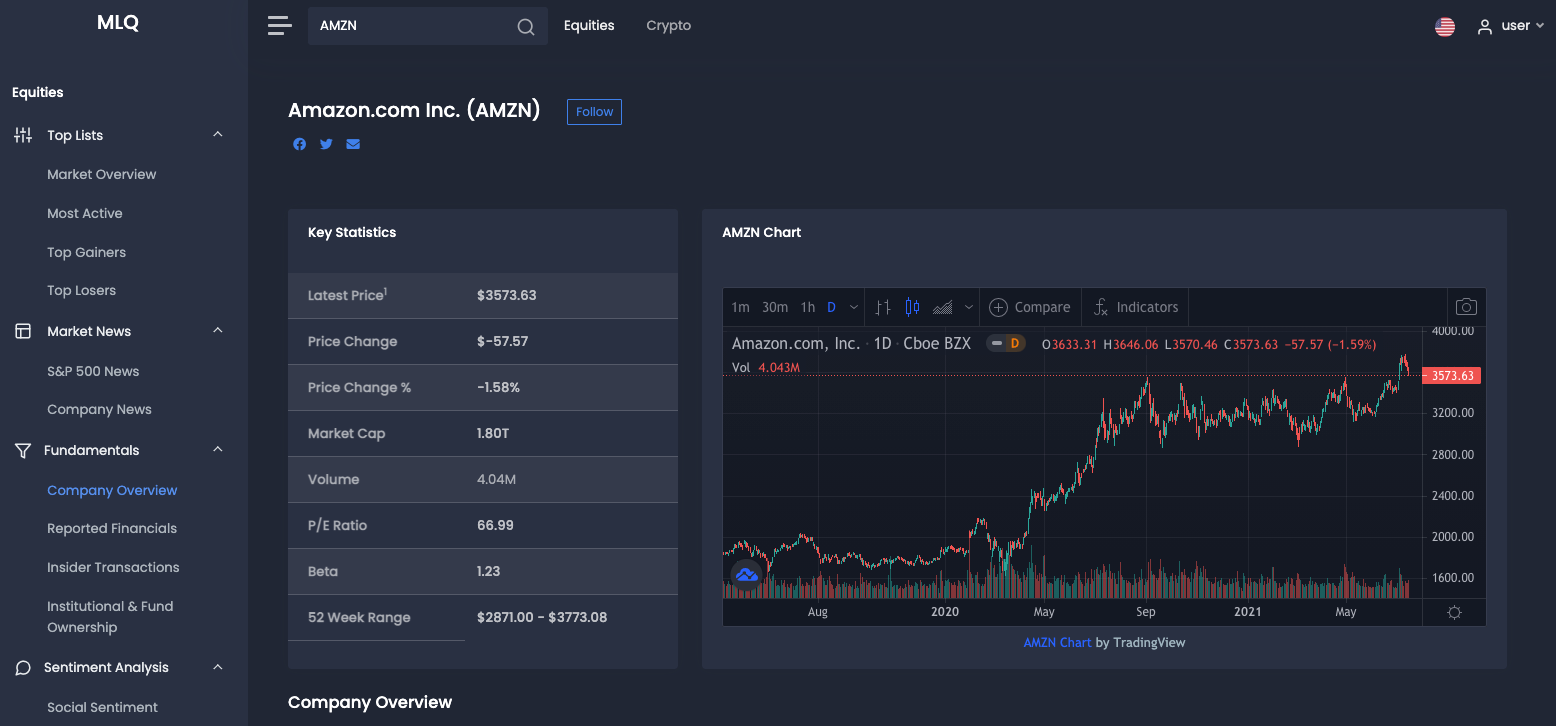Image resolution: width=1556 pixels, height=726 pixels.
Task: Click the Sentiment Analysis chat bubble icon
Action: tap(23, 668)
